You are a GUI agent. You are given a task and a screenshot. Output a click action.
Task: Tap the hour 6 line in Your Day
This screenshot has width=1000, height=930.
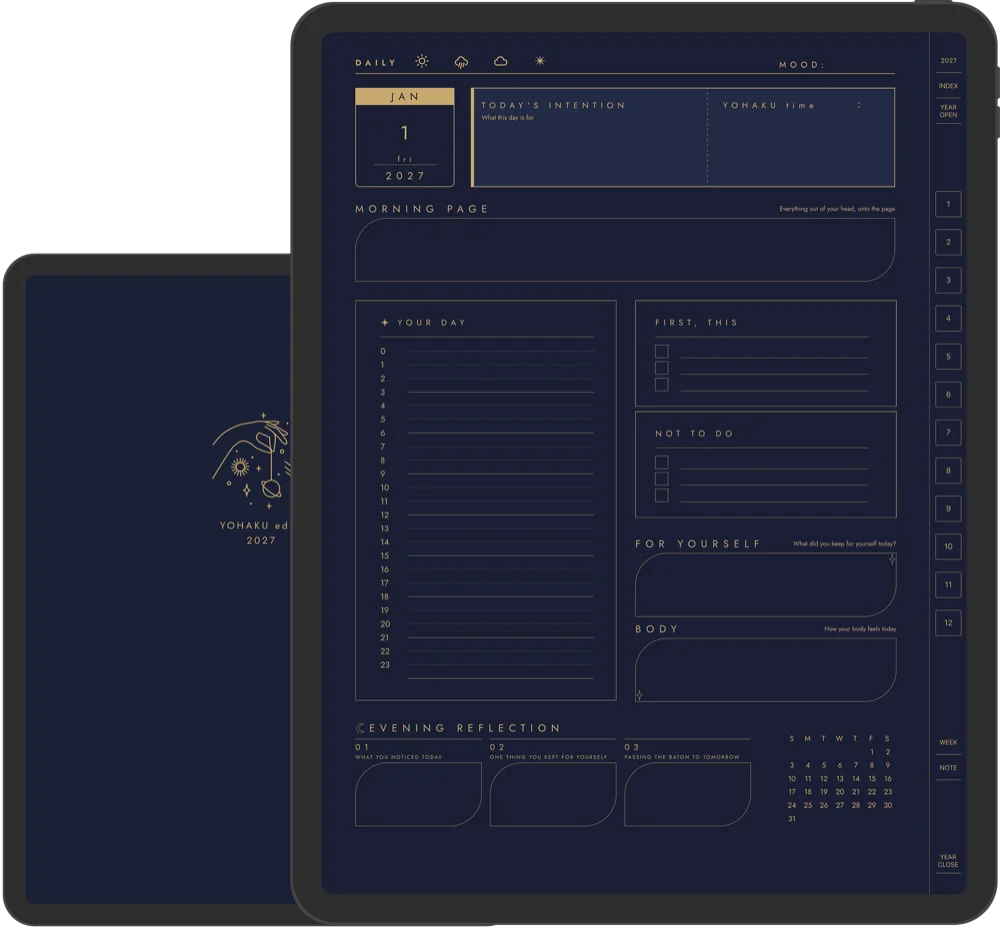pyautogui.click(x=501, y=432)
